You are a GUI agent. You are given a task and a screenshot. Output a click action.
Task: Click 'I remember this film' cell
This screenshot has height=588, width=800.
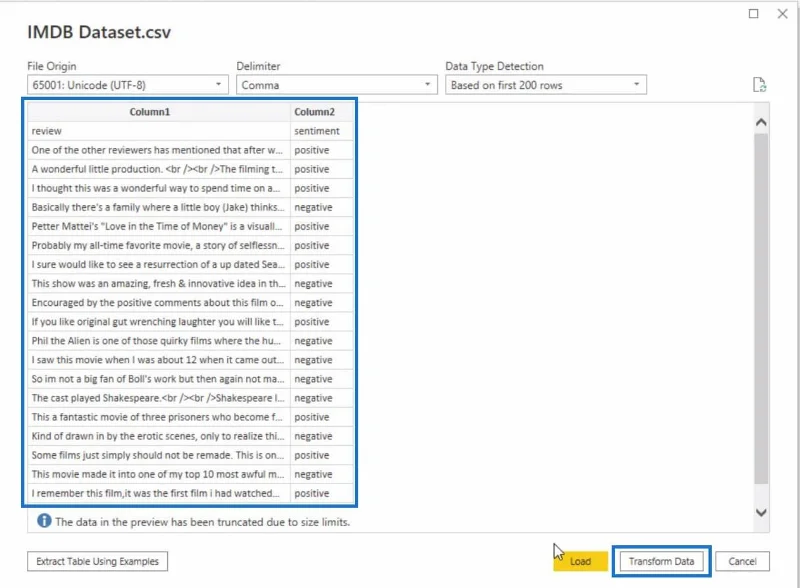pyautogui.click(x=159, y=493)
